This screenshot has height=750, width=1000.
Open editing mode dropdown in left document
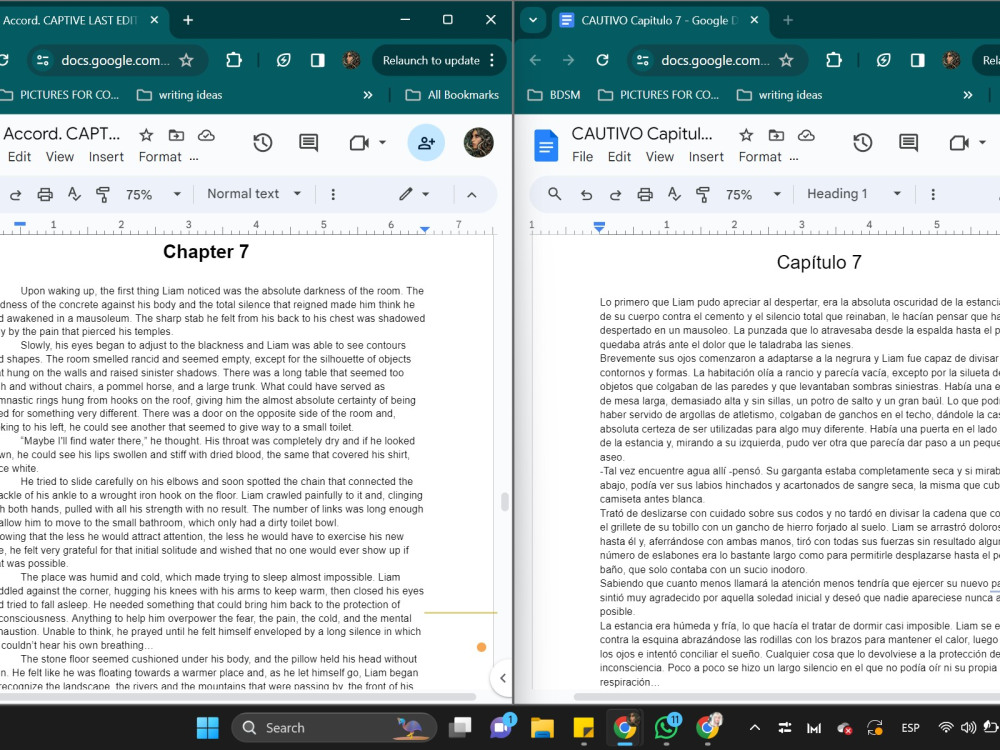(415, 194)
